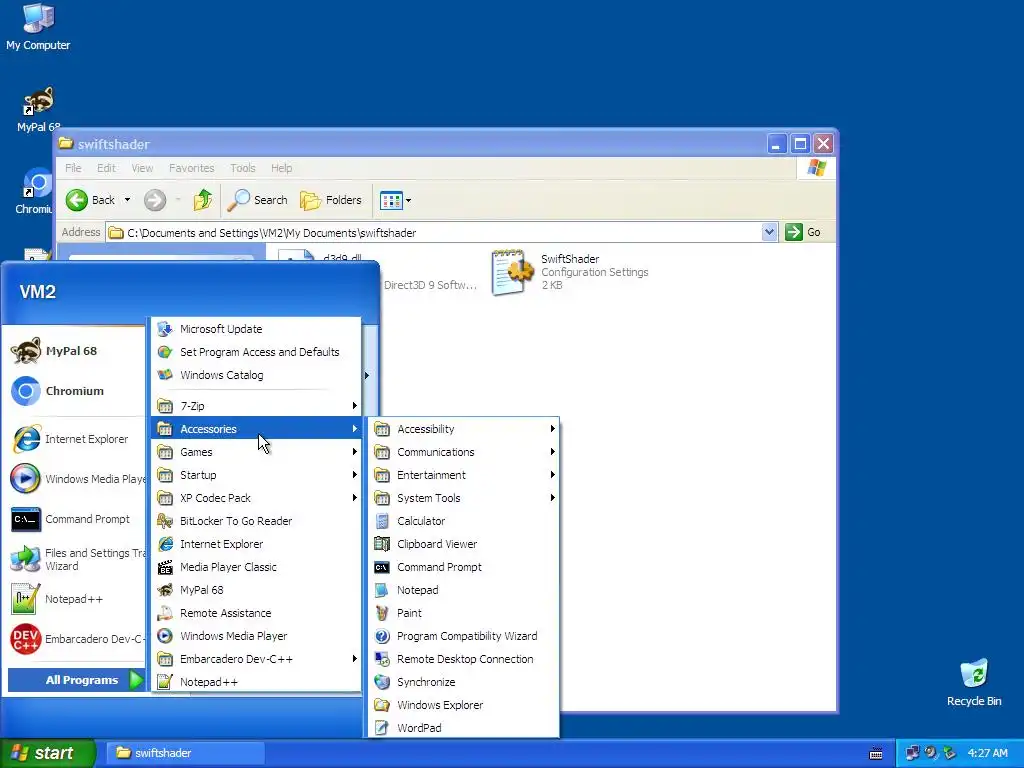Expand the System Tools submenu
1024x768 pixels.
coord(464,498)
